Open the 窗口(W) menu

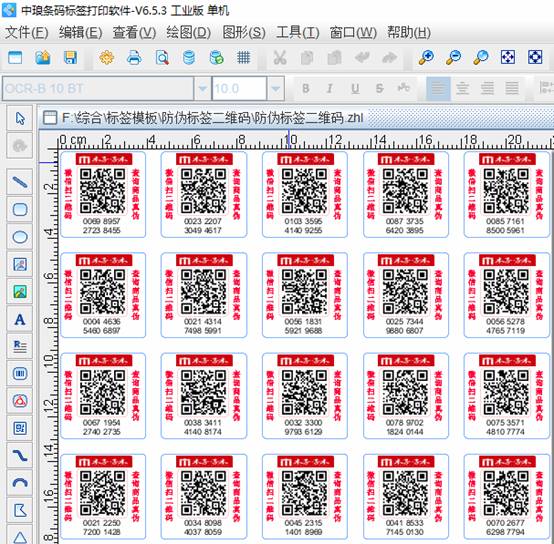[353, 32]
